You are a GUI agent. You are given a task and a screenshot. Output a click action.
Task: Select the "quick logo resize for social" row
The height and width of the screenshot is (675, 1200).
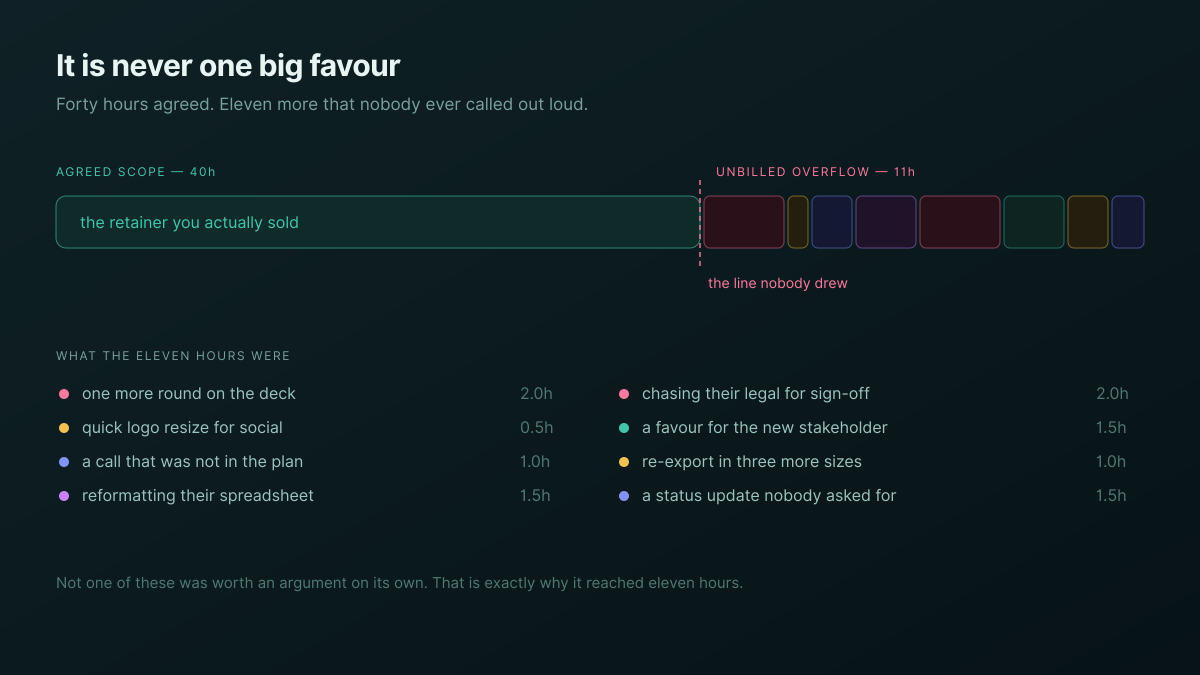(x=305, y=428)
